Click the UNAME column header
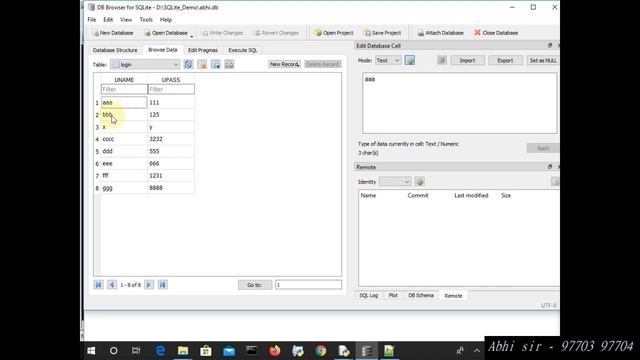Screen dimensions: 640x360 tap(124, 80)
